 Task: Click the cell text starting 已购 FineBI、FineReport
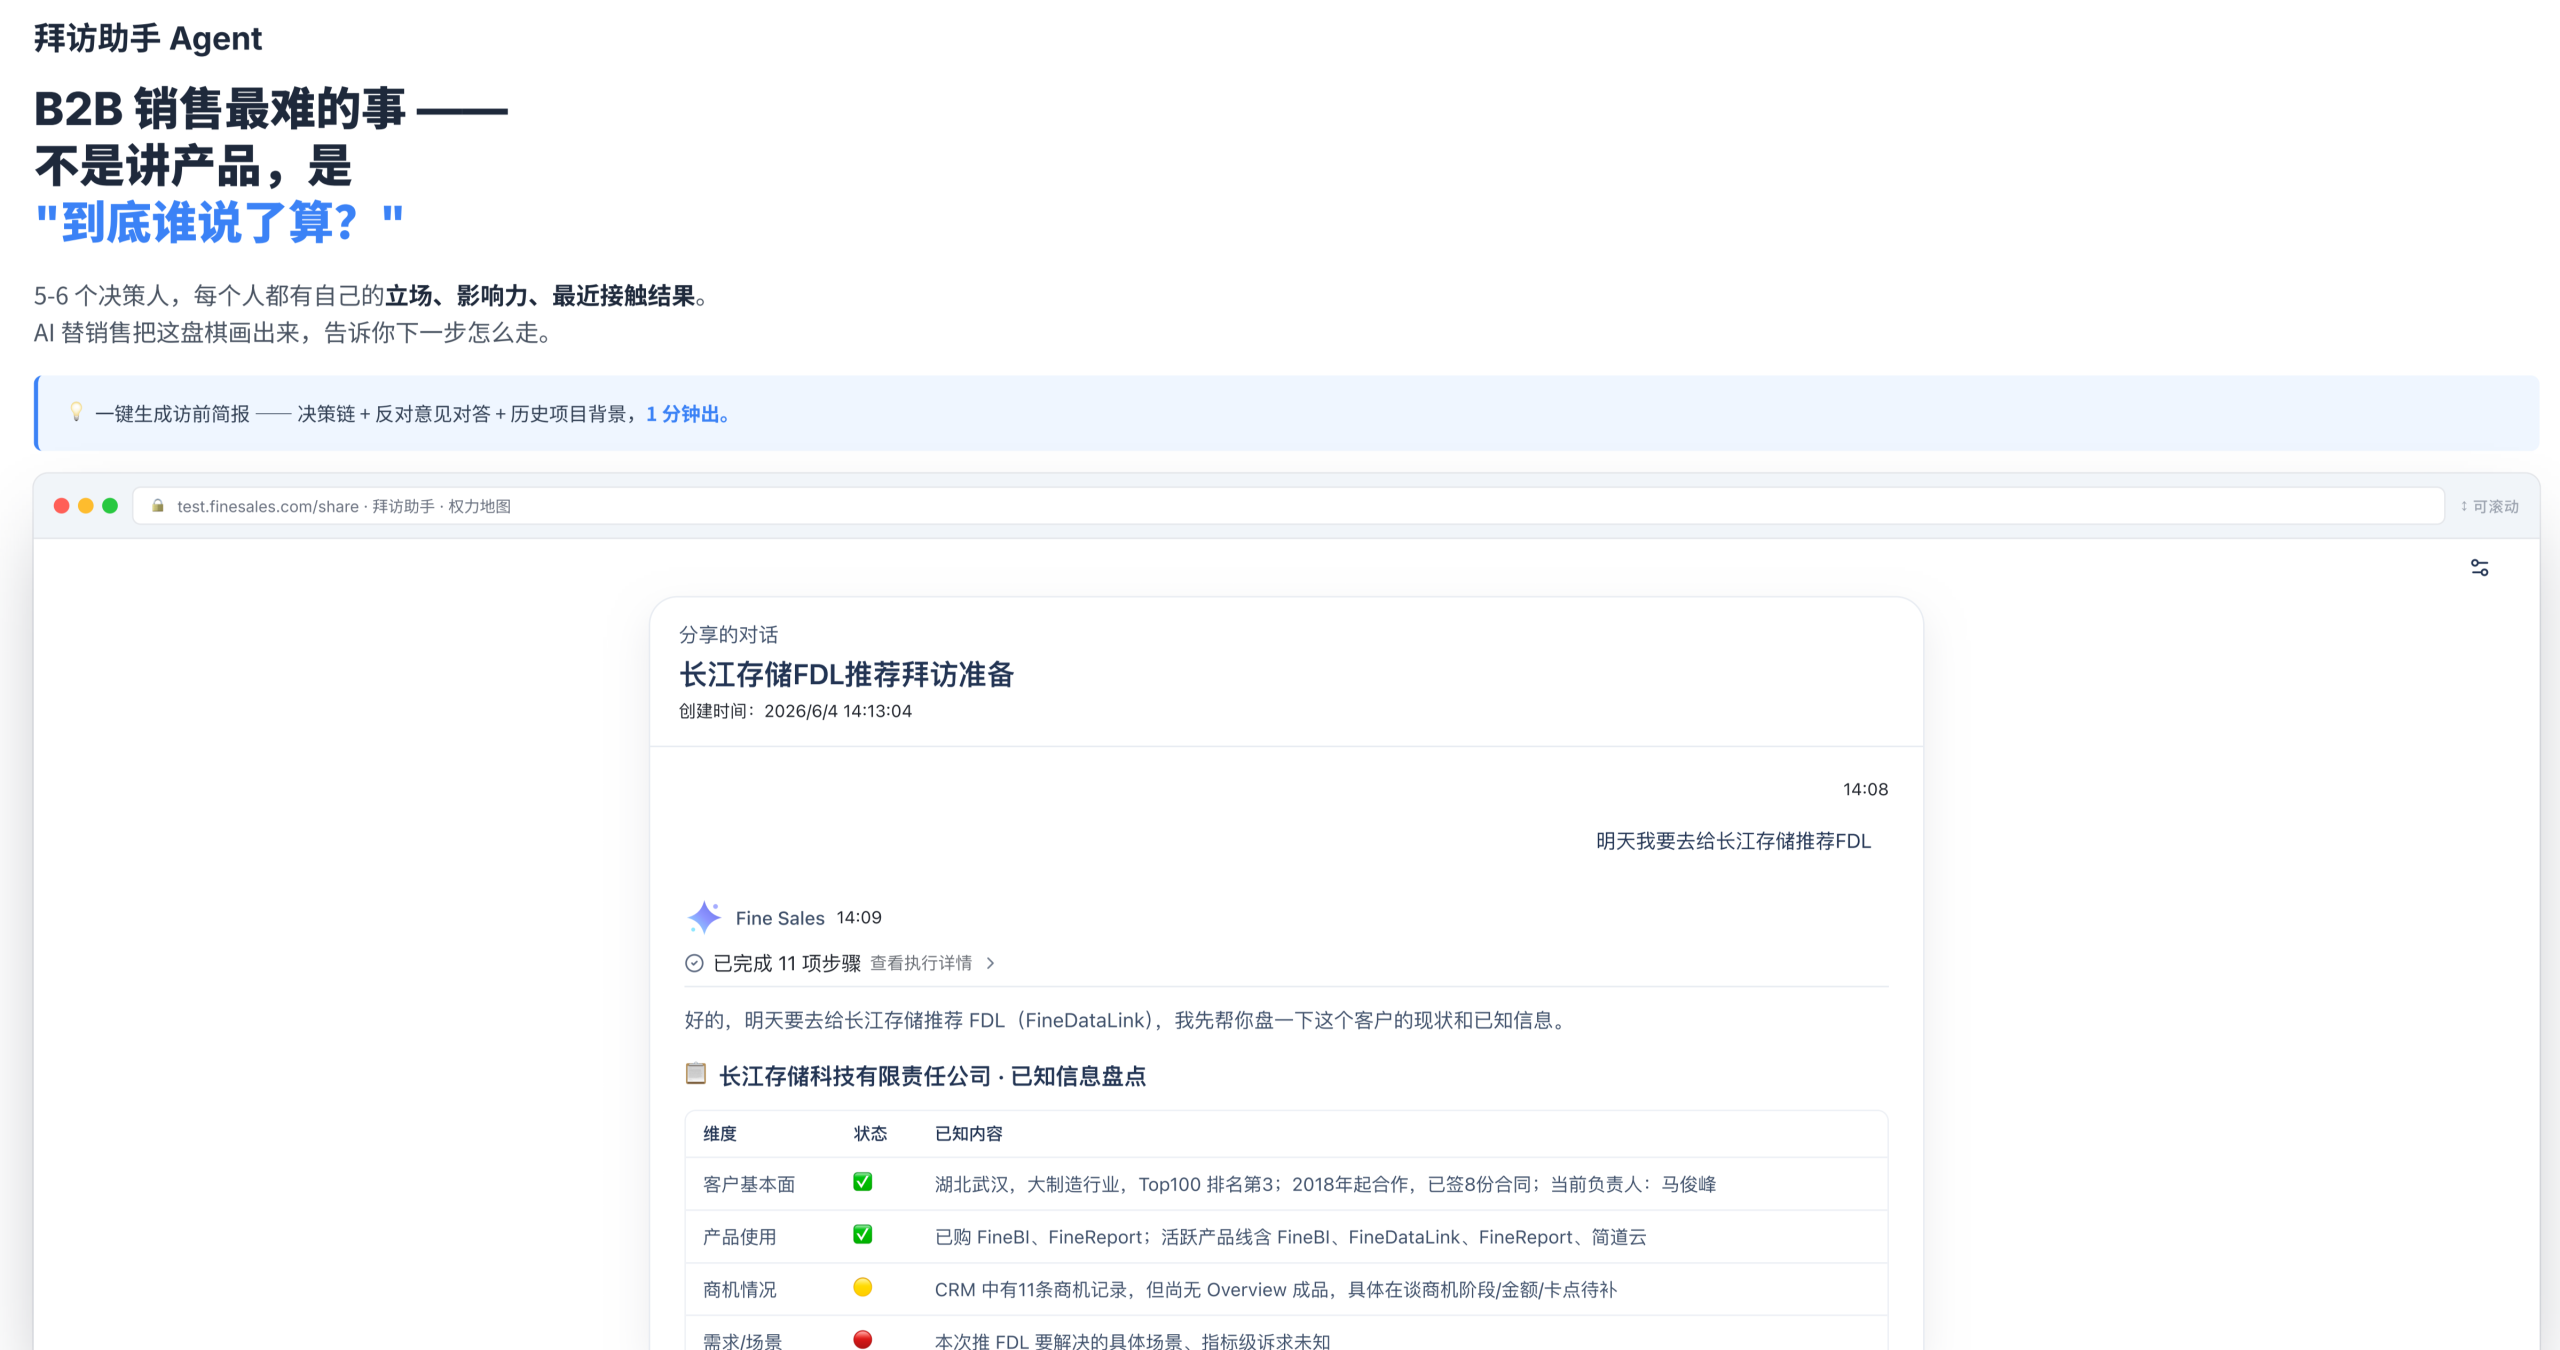(x=1290, y=1237)
